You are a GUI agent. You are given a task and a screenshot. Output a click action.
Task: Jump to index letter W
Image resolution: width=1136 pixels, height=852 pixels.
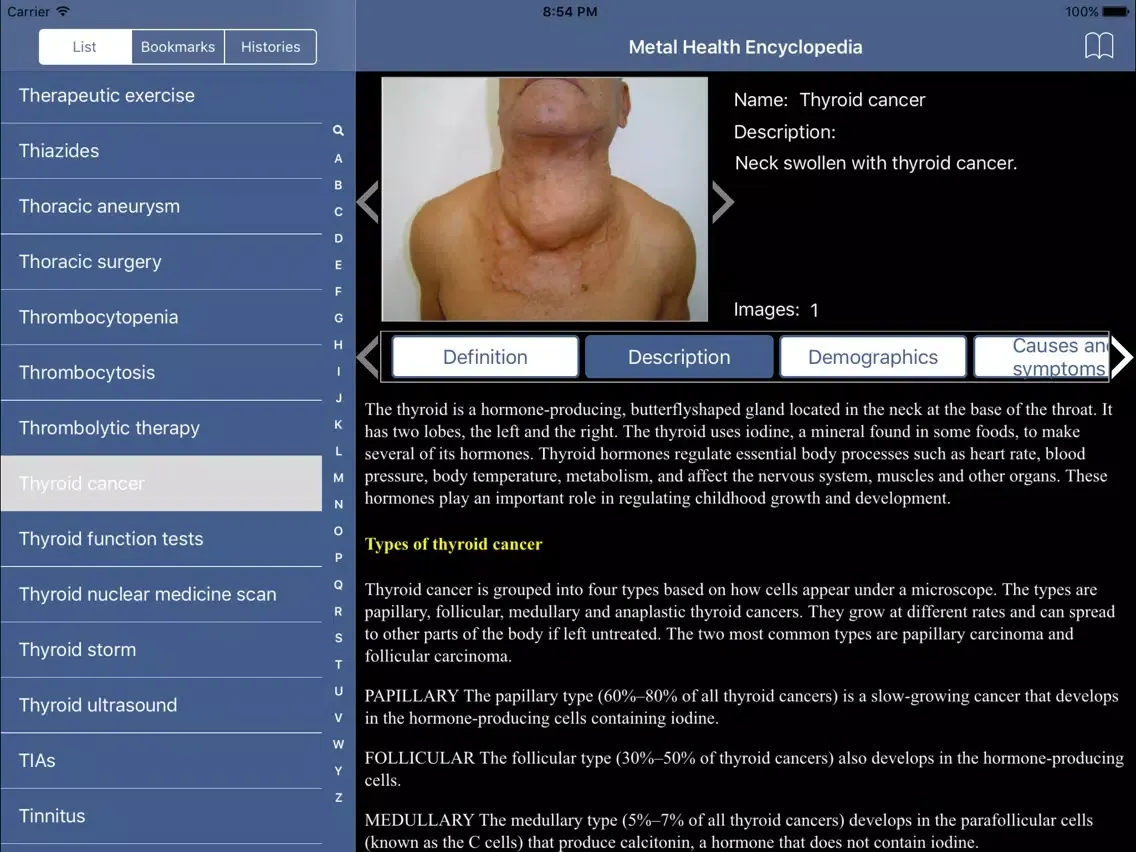[x=338, y=744]
